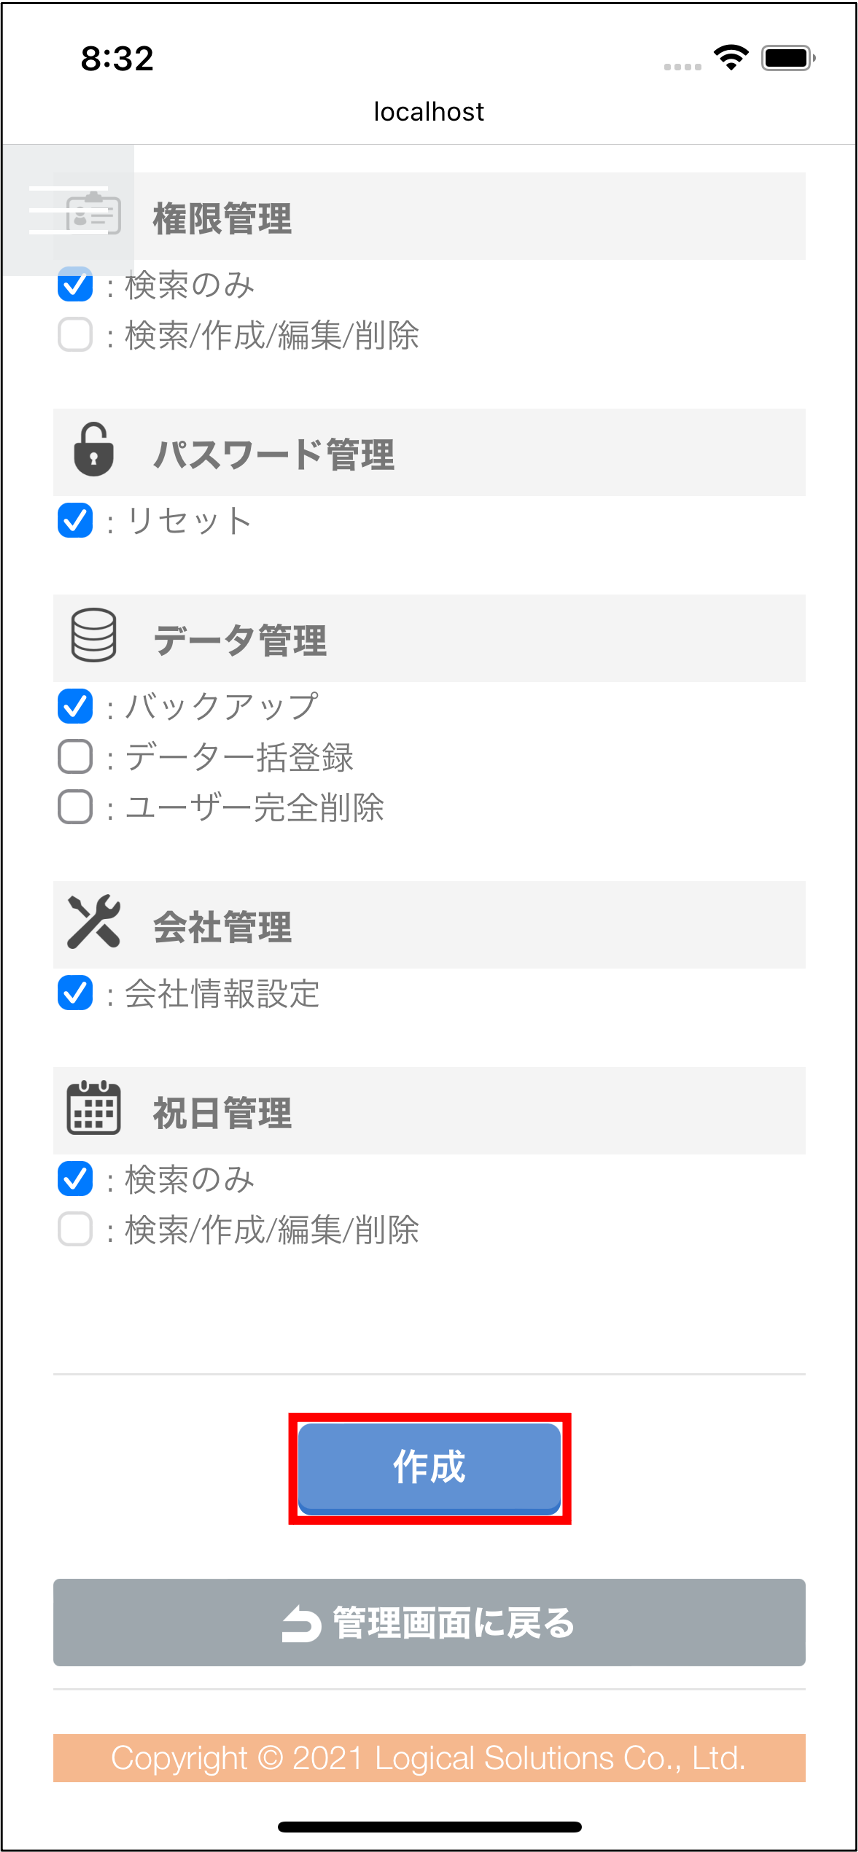Enable 検索/作成/編集/削除 under 祝日管理
This screenshot has width=858, height=1852.
tap(76, 1229)
